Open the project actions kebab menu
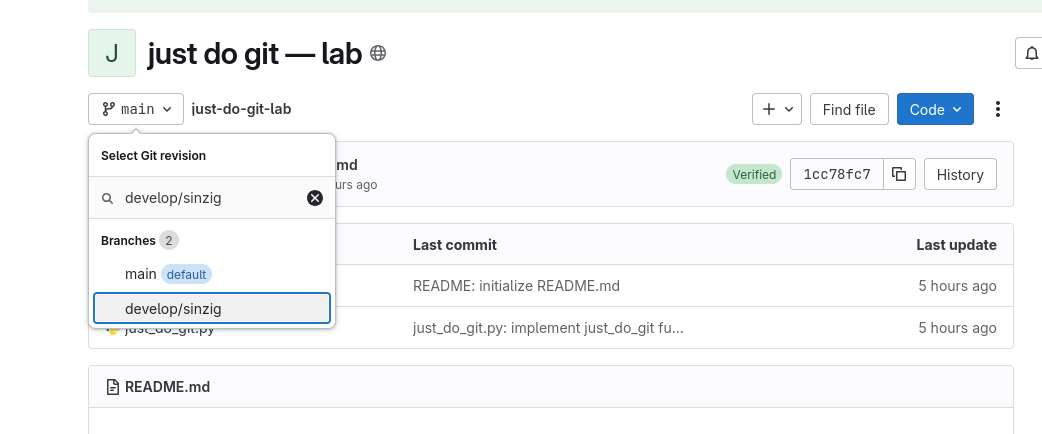 tap(998, 109)
